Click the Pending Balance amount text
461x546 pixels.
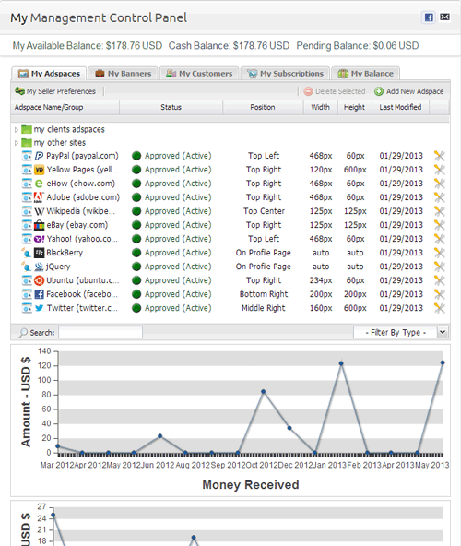click(396, 46)
